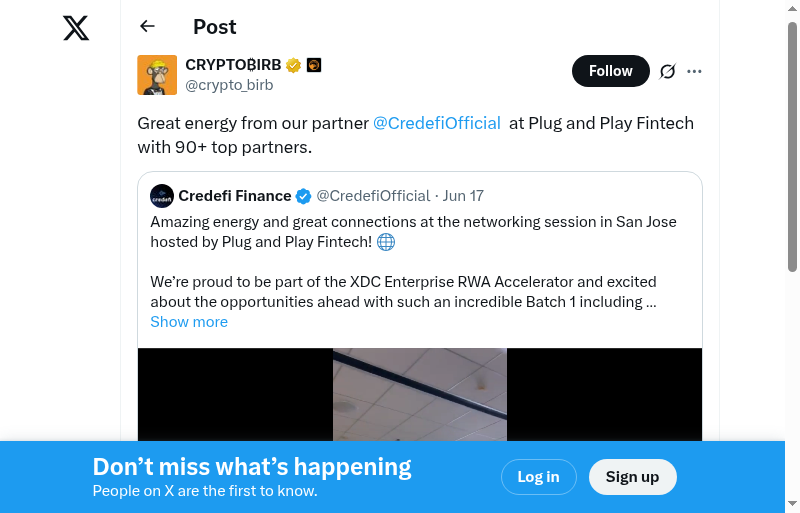Click the affiliate badge next to CRYPTOBIRB
Image resolution: width=800 pixels, height=513 pixels.
(314, 66)
